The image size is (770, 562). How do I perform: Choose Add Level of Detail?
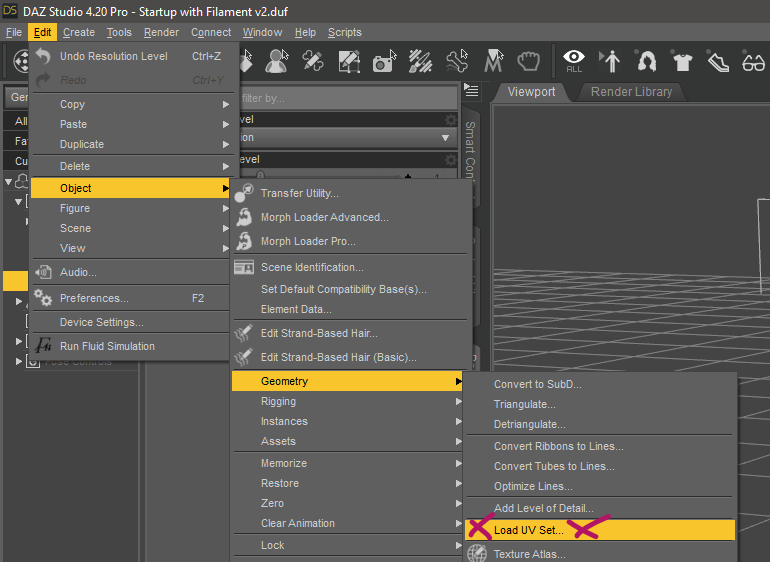[600, 508]
